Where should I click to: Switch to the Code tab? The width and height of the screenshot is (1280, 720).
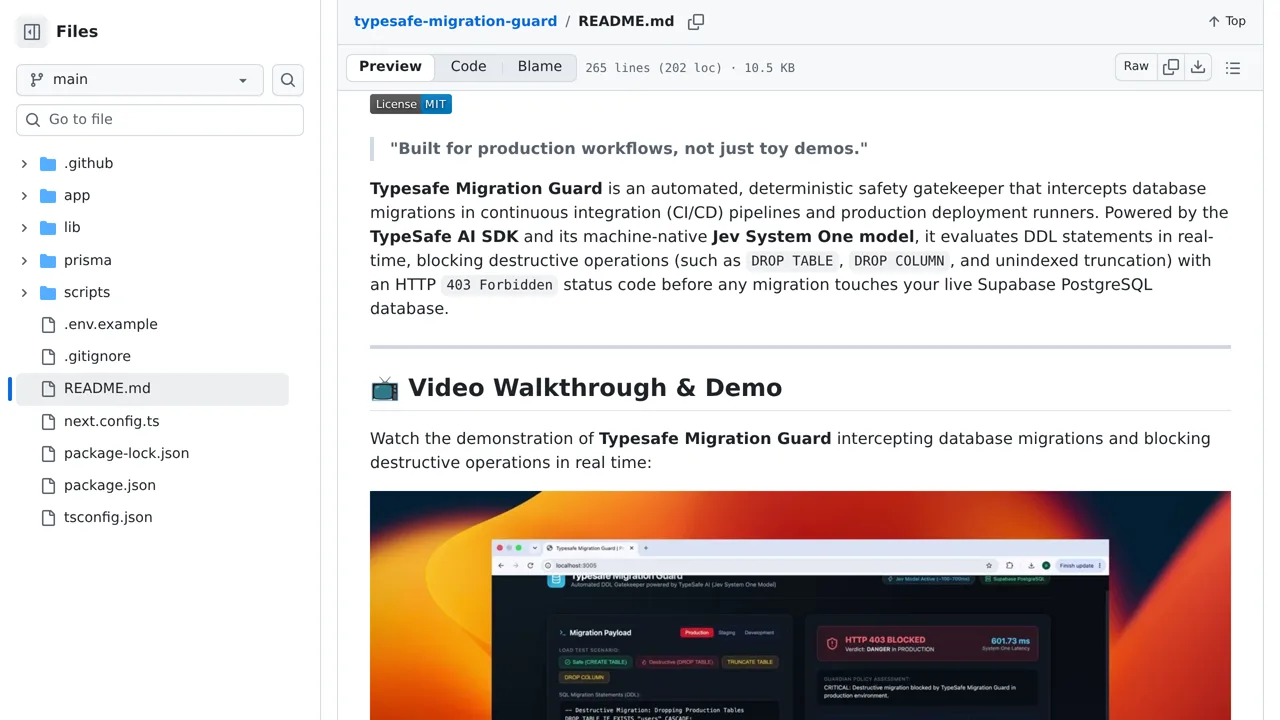(468, 67)
